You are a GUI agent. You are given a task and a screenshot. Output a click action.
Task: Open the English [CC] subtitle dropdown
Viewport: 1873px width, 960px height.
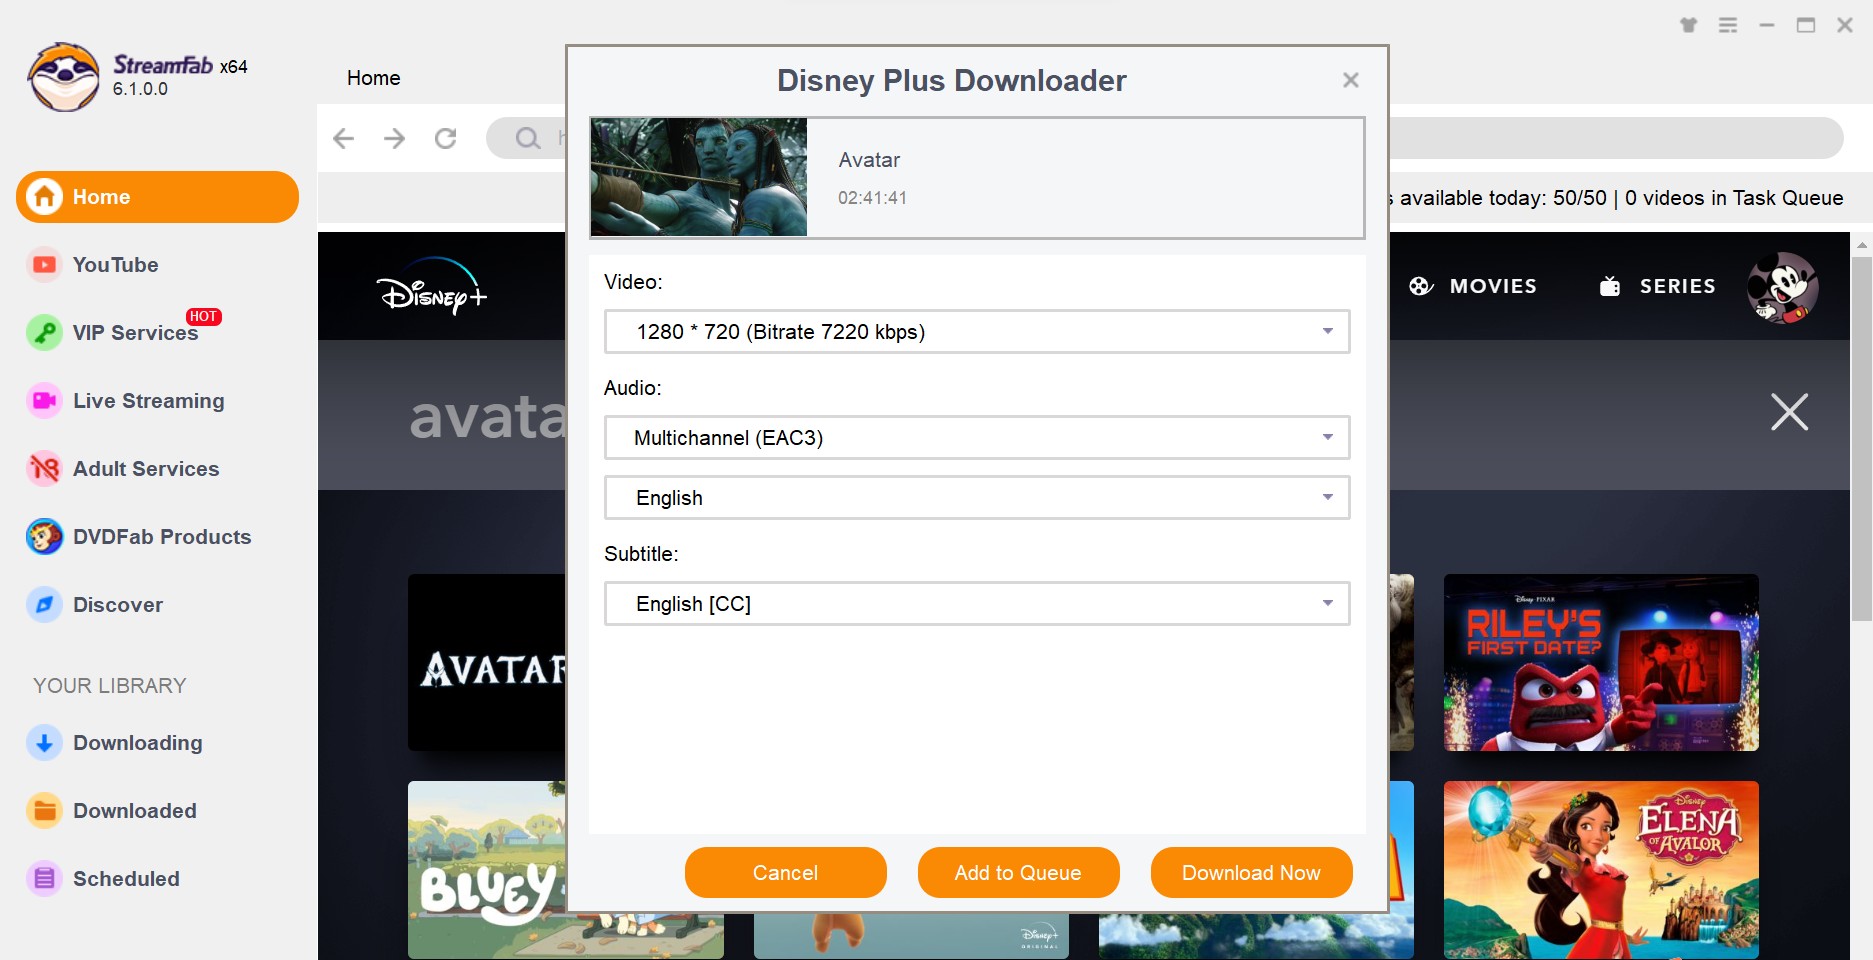point(977,604)
